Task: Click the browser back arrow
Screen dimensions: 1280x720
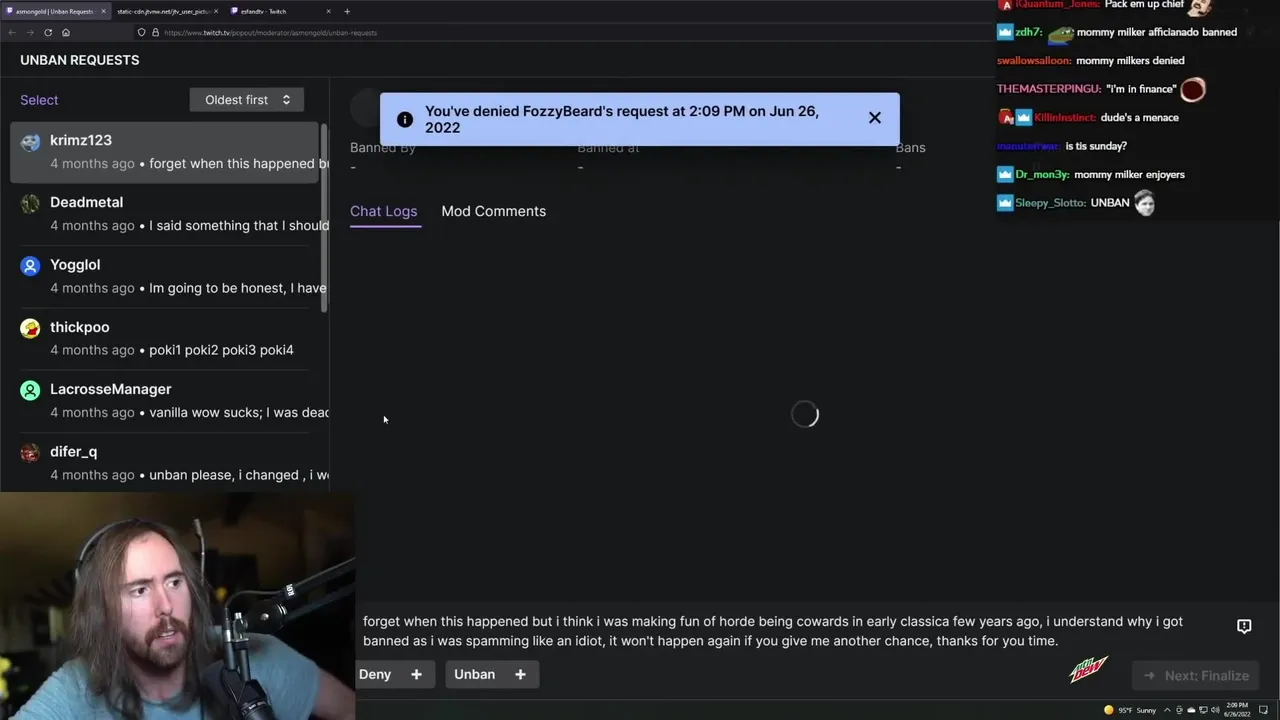Action: [12, 32]
